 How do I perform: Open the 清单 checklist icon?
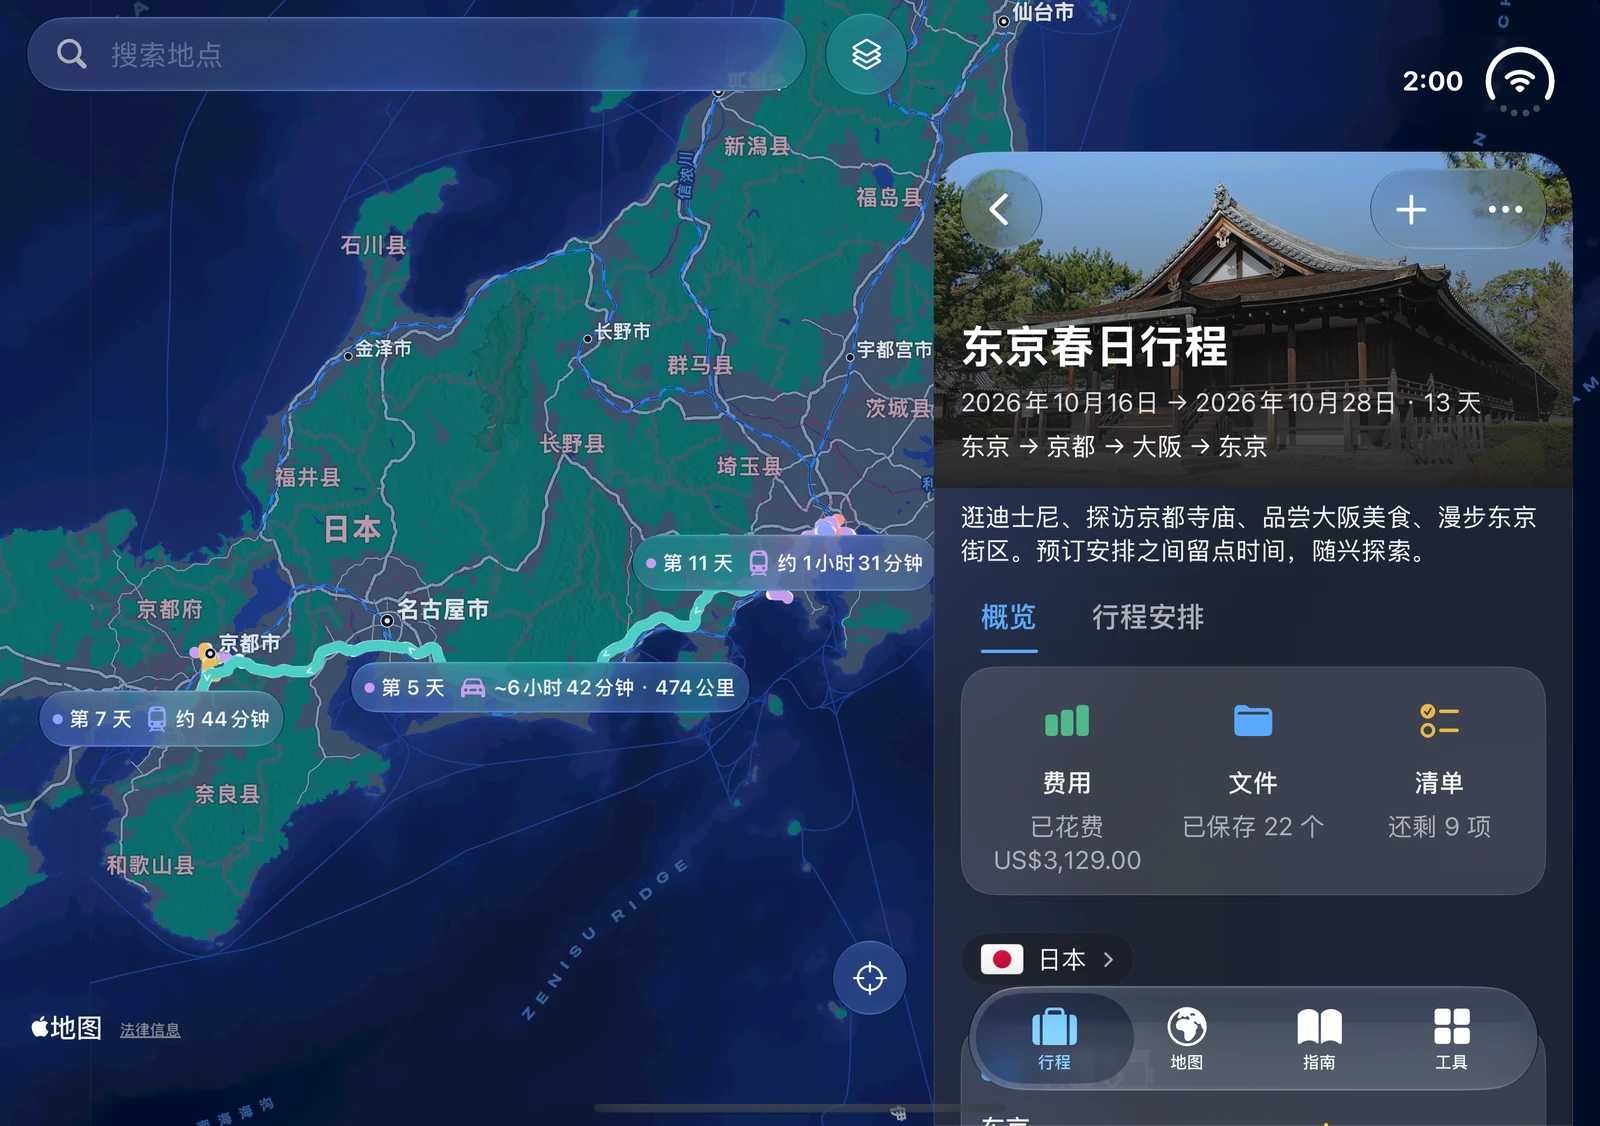[1439, 721]
